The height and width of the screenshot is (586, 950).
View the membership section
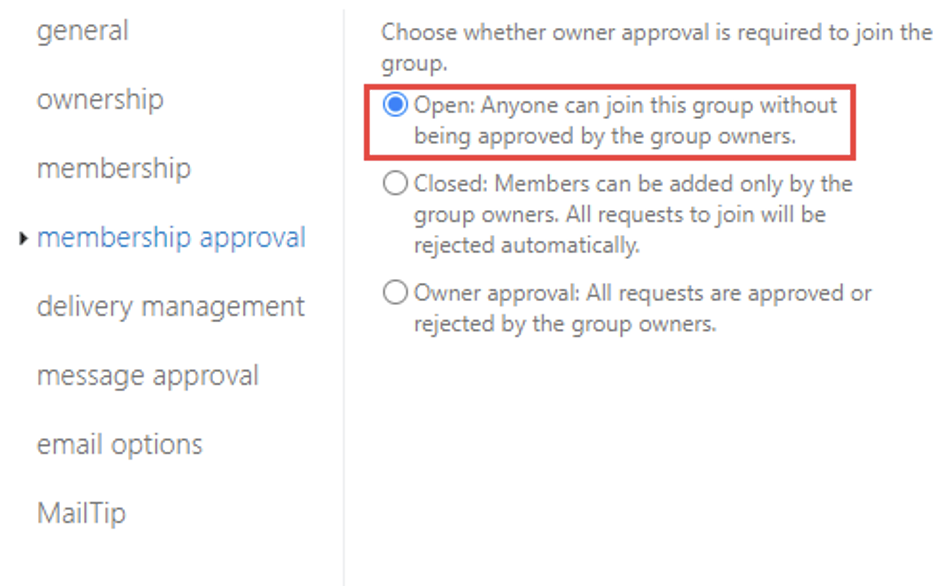pos(113,168)
